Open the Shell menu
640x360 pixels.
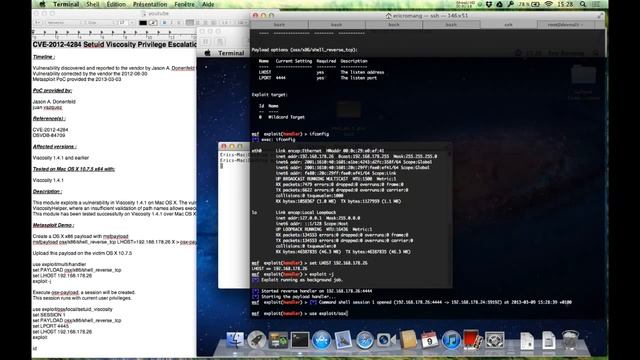point(93,4)
